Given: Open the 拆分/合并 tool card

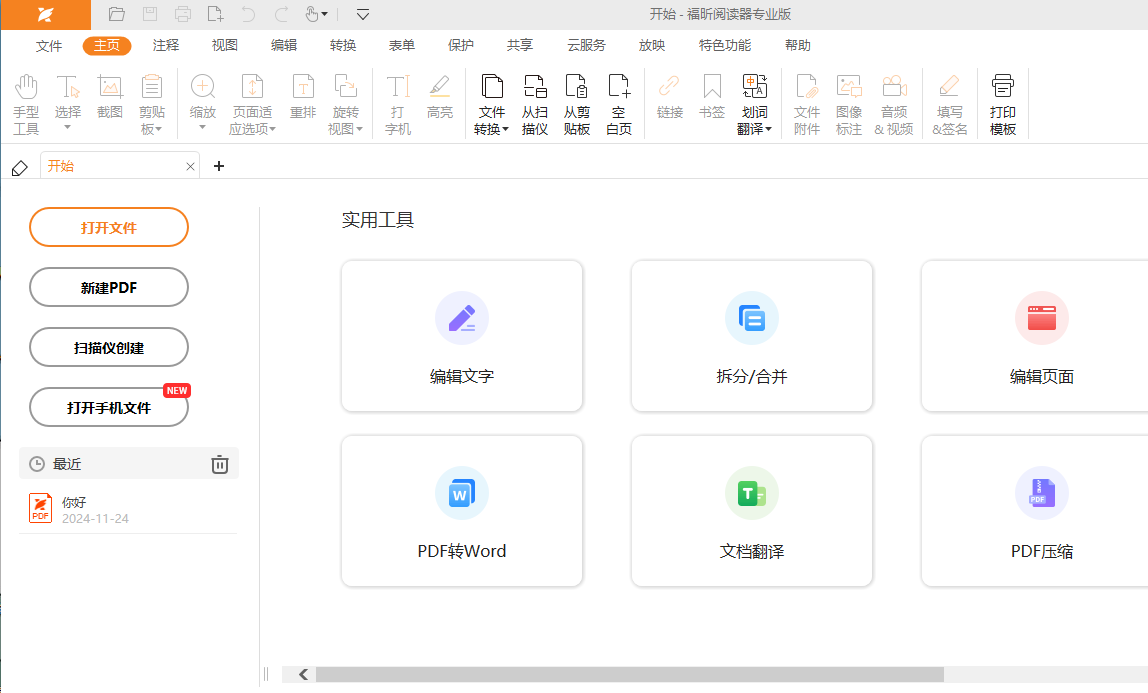Looking at the screenshot, I should tap(752, 337).
